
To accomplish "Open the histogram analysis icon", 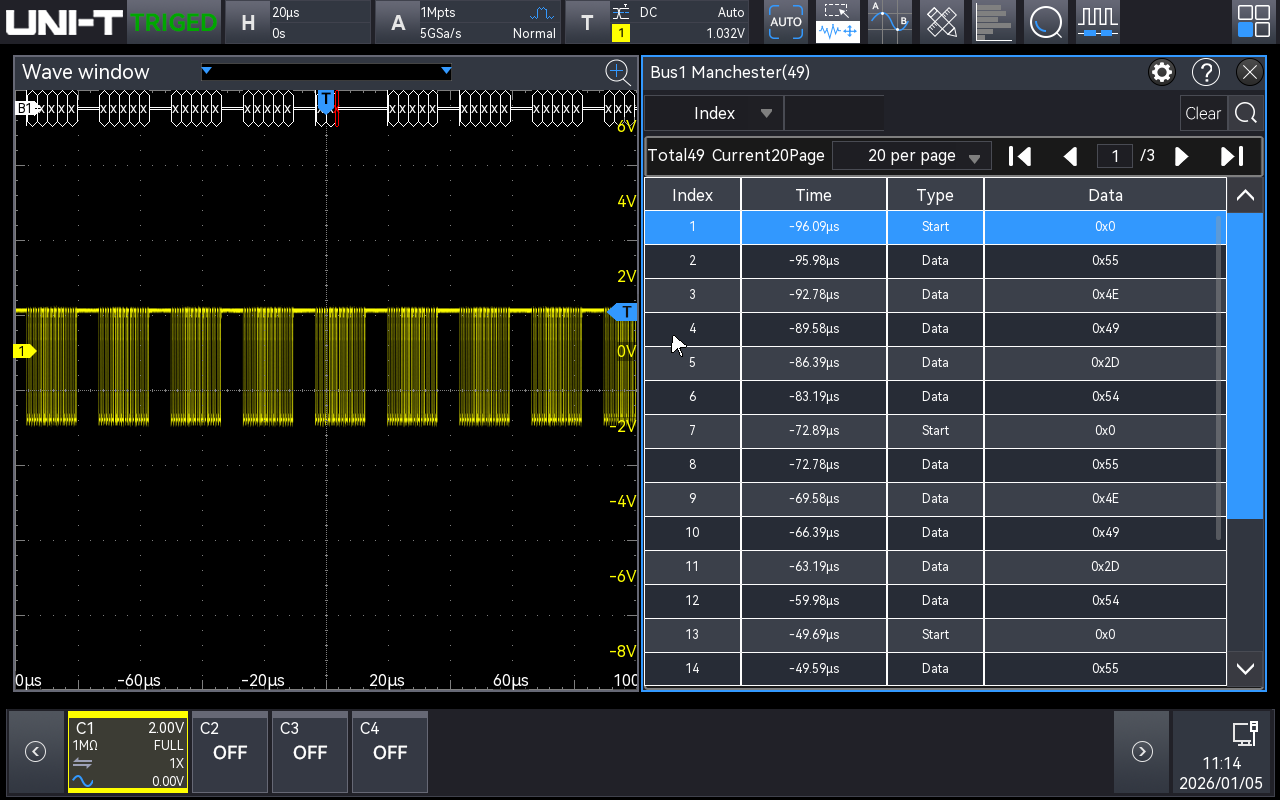I will pyautogui.click(x=993, y=22).
